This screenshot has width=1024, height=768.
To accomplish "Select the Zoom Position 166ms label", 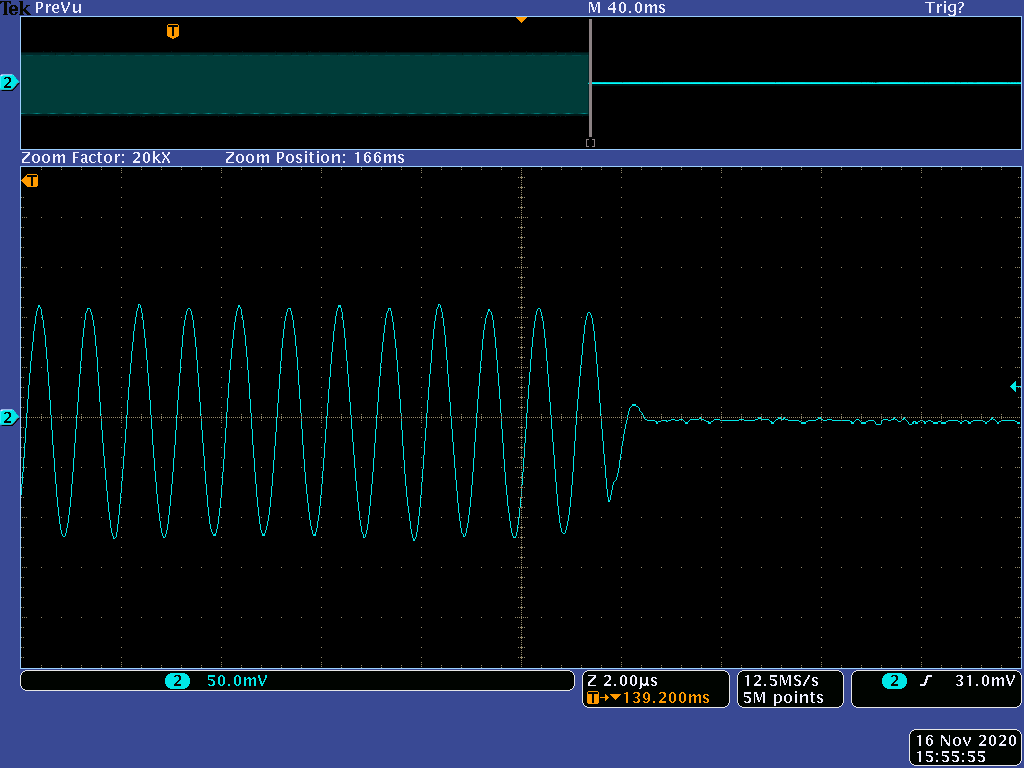I will [315, 158].
